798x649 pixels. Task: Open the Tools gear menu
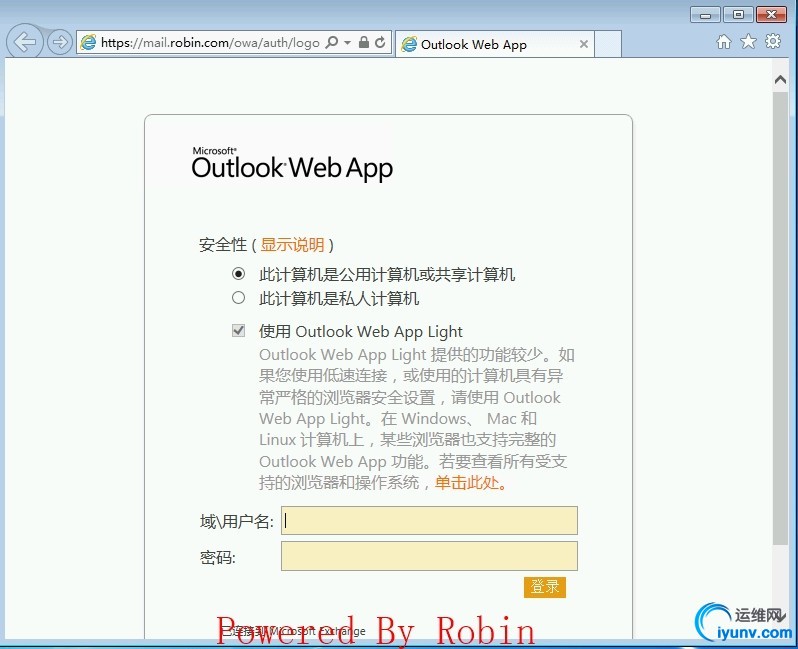tap(773, 42)
